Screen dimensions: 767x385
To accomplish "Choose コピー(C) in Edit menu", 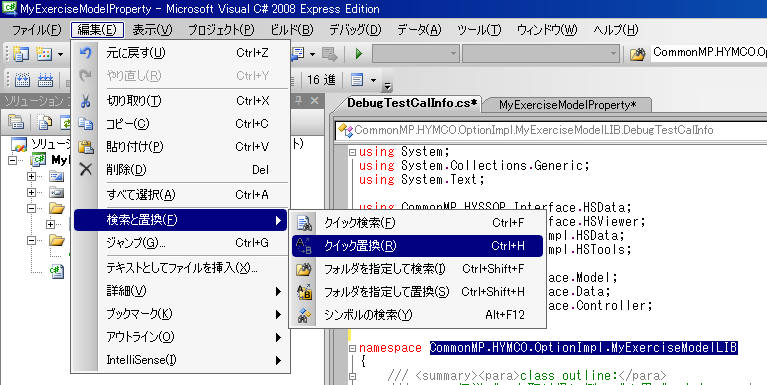I will pyautogui.click(x=181, y=124).
